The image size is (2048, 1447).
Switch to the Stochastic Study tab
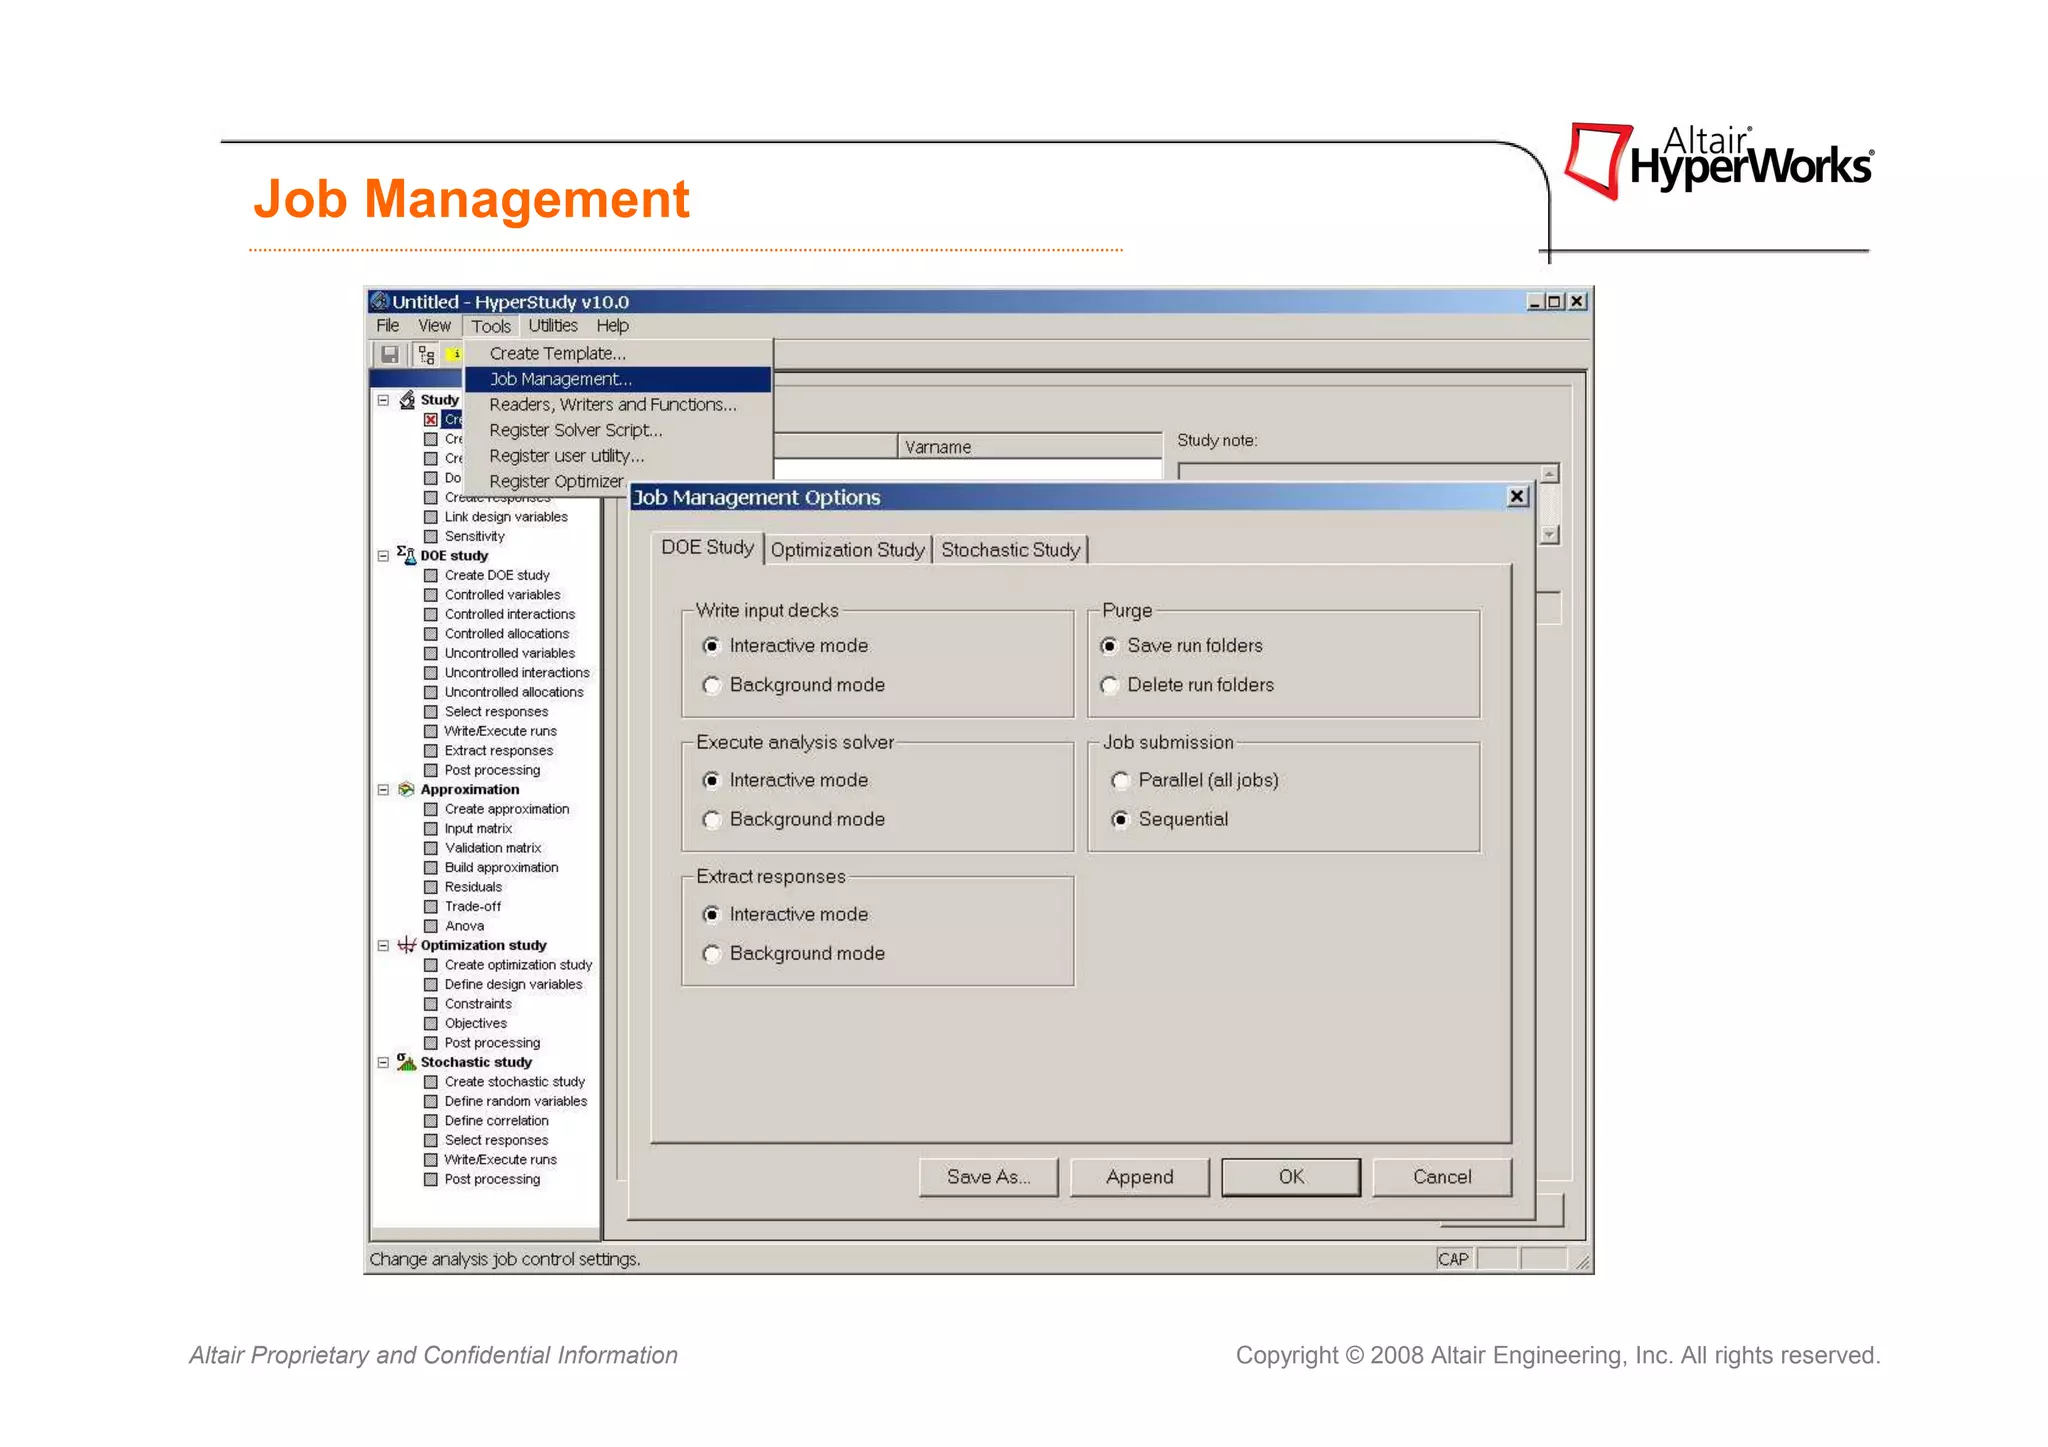click(x=1011, y=550)
